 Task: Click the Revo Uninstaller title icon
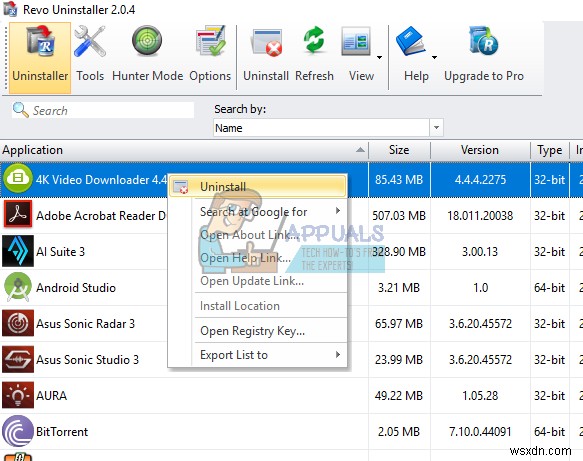pos(10,9)
